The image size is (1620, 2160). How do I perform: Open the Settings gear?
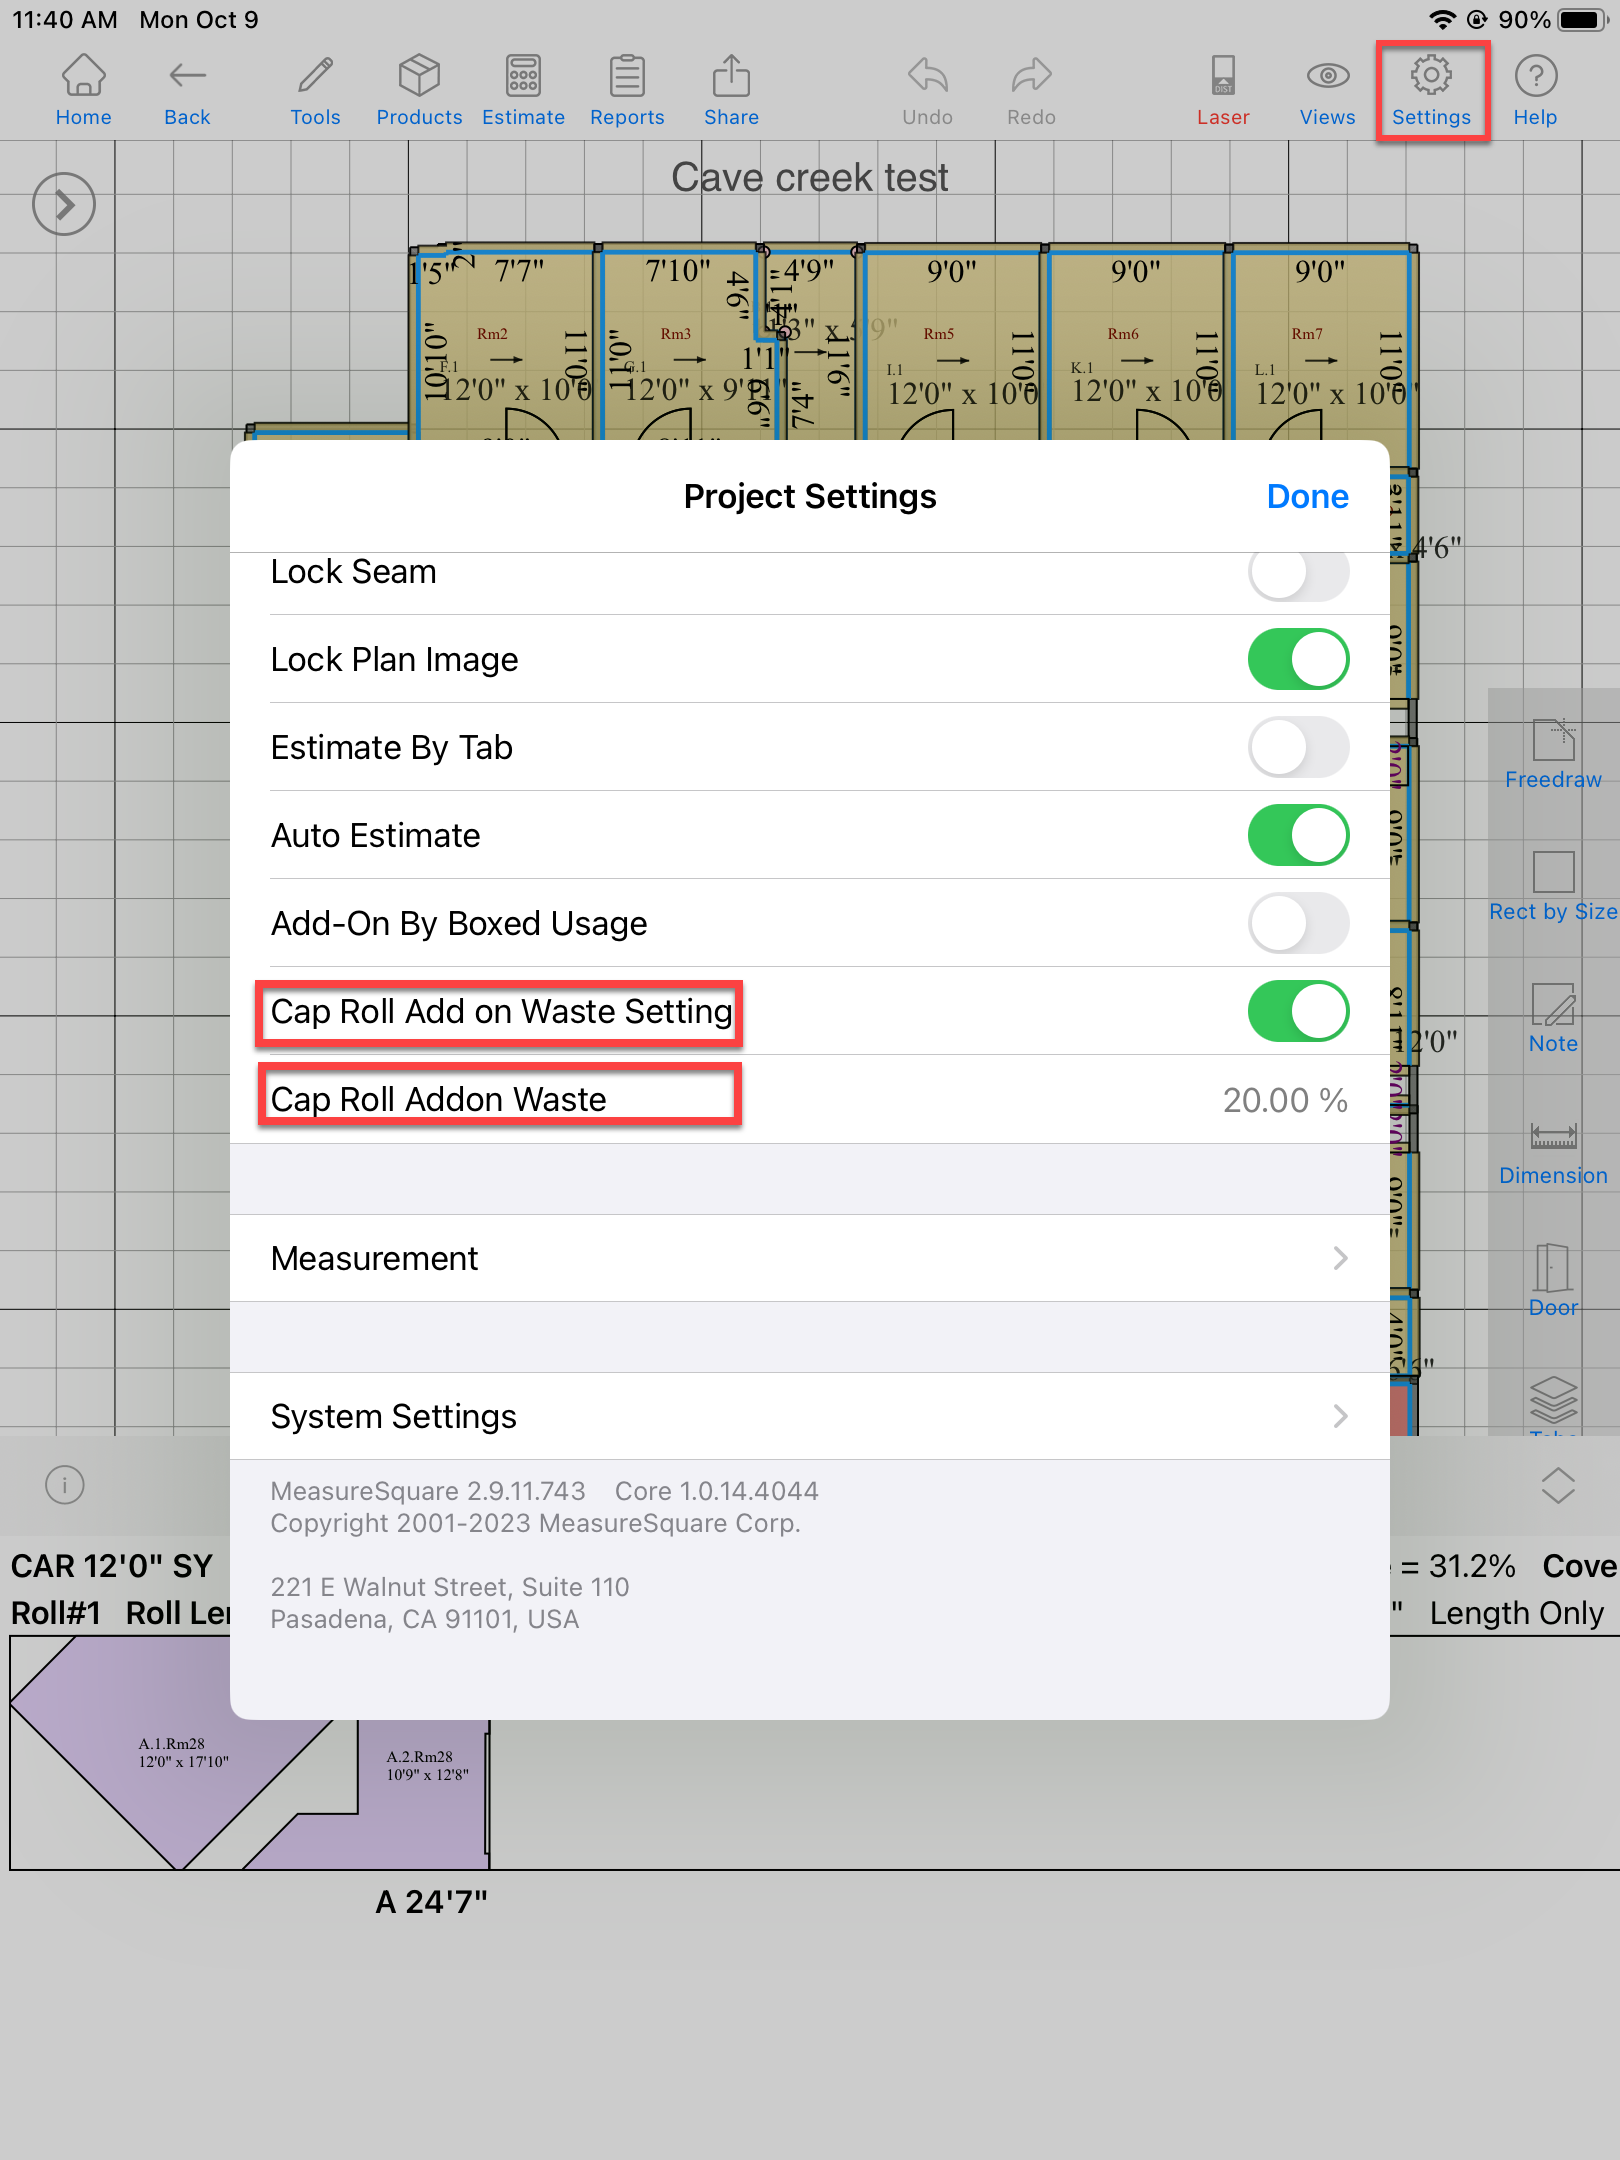click(1431, 91)
